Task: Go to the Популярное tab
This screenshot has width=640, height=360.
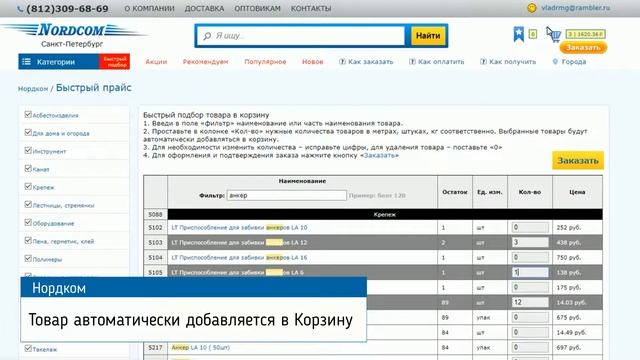Action: [x=265, y=62]
